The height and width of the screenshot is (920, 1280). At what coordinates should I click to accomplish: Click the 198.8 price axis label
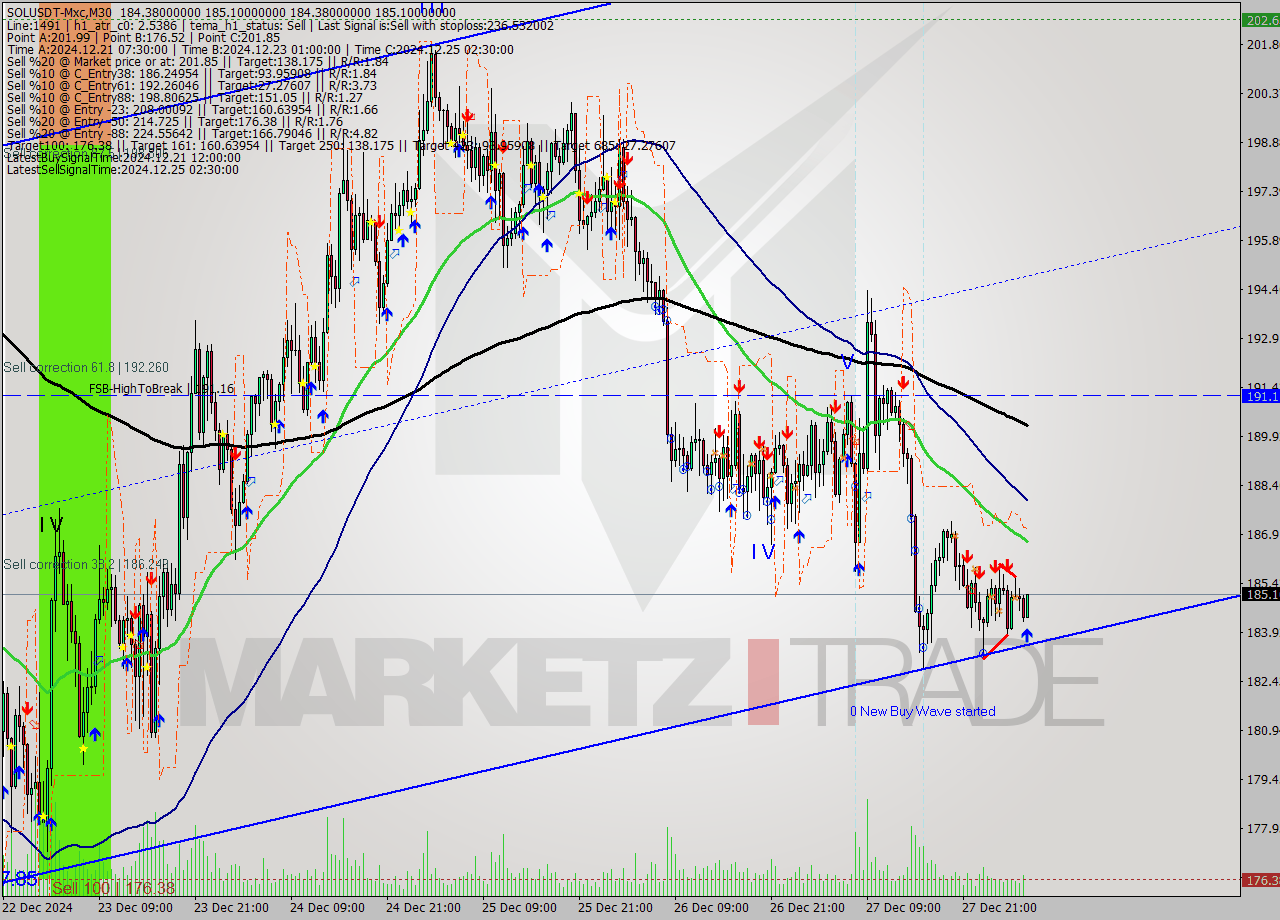[1261, 142]
